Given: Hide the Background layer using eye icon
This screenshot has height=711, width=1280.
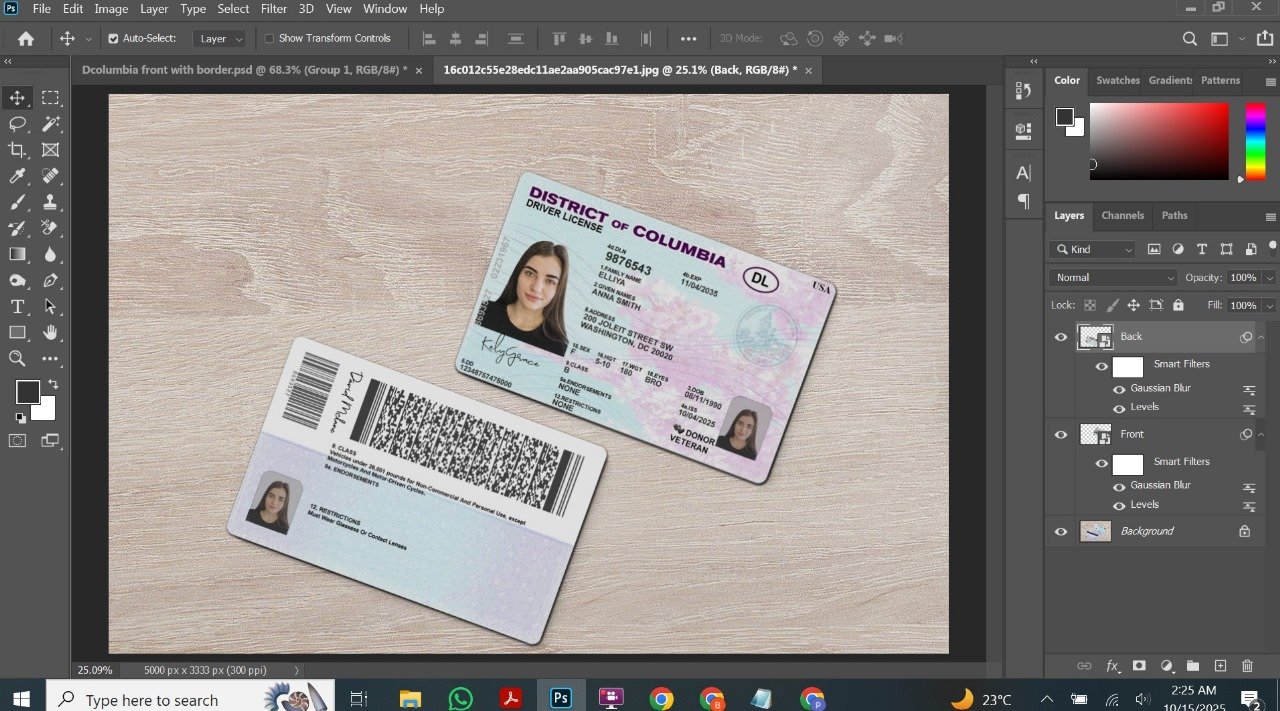Looking at the screenshot, I should (x=1061, y=531).
